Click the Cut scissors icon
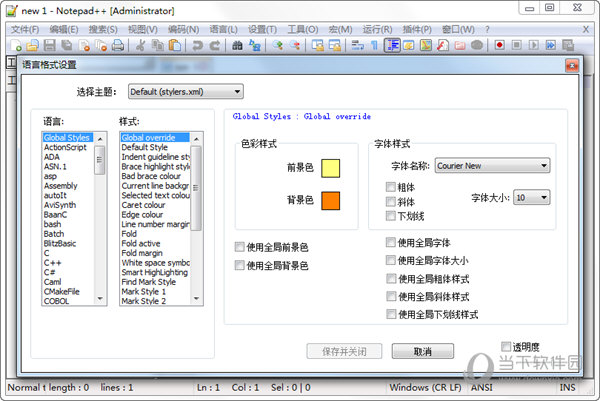Screen dimensions: 600x401 (x=140, y=46)
